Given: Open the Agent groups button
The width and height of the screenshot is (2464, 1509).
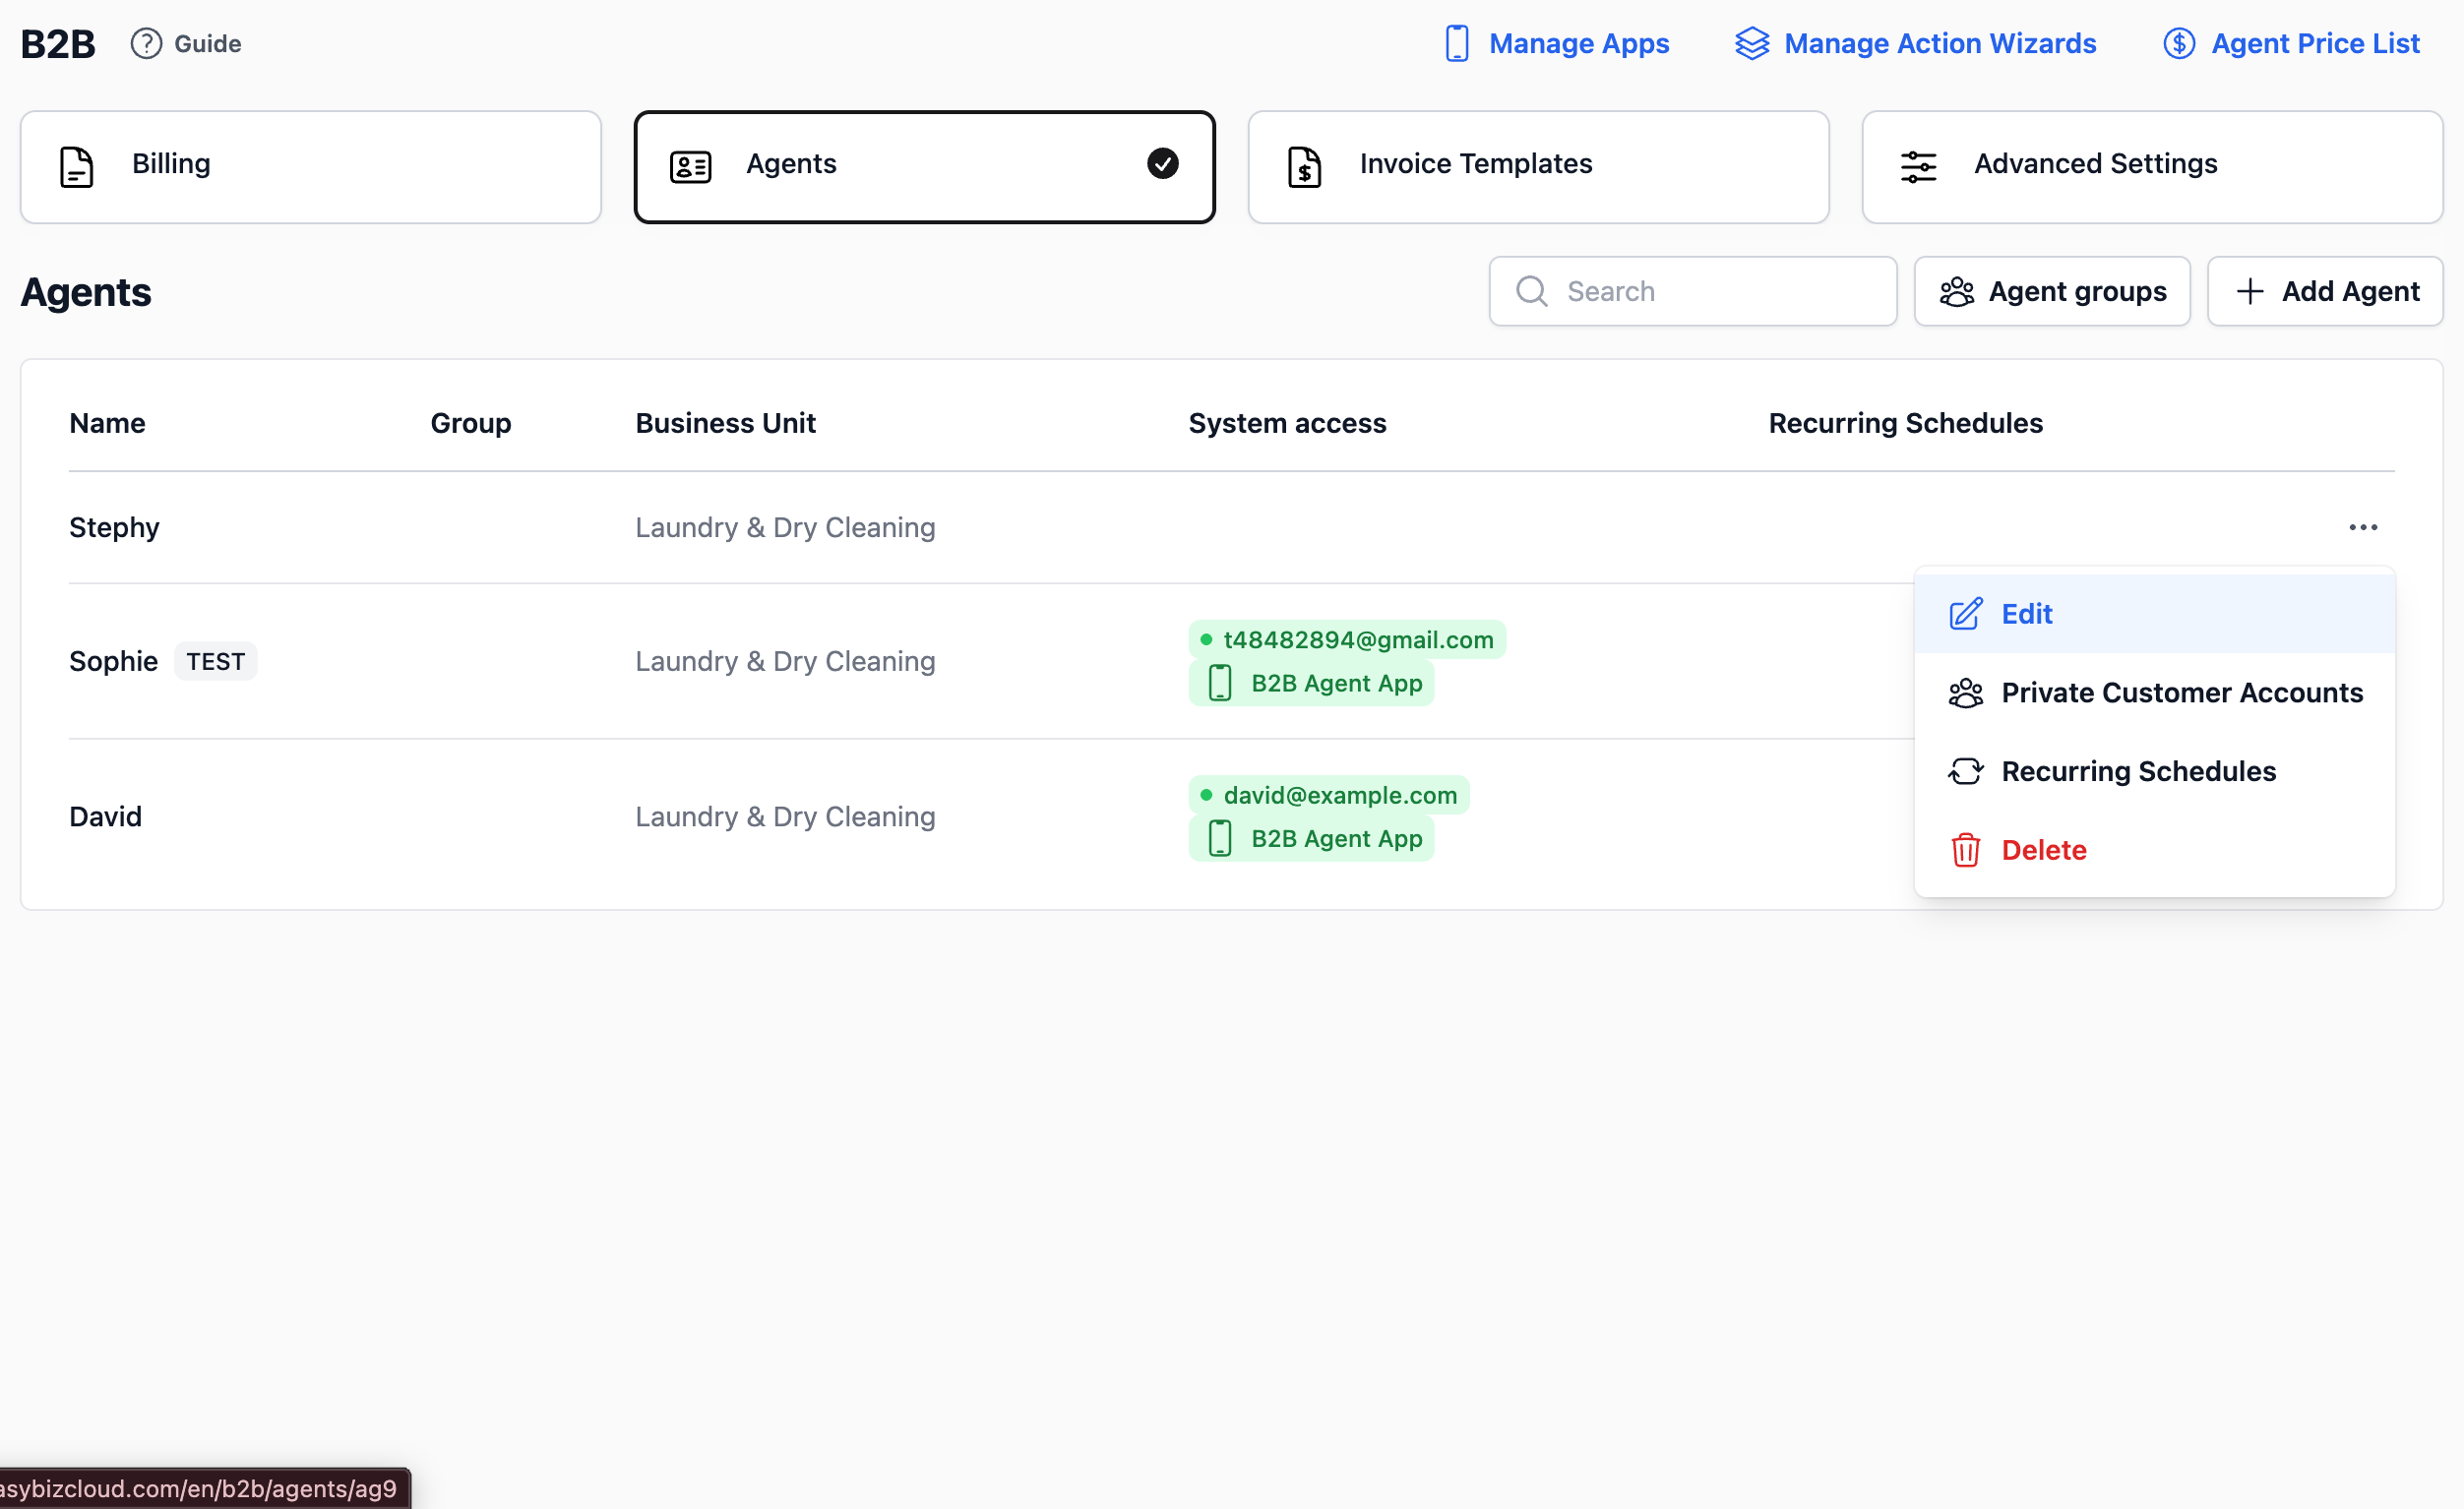Looking at the screenshot, I should pyautogui.click(x=2051, y=291).
